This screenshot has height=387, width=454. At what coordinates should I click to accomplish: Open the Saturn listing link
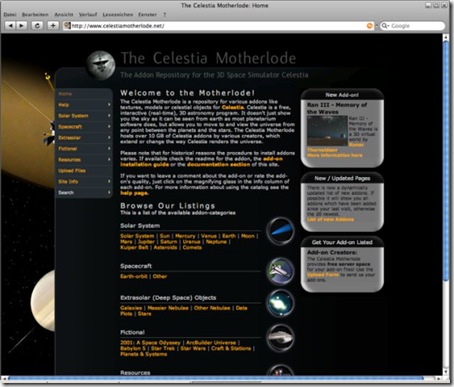(x=169, y=242)
